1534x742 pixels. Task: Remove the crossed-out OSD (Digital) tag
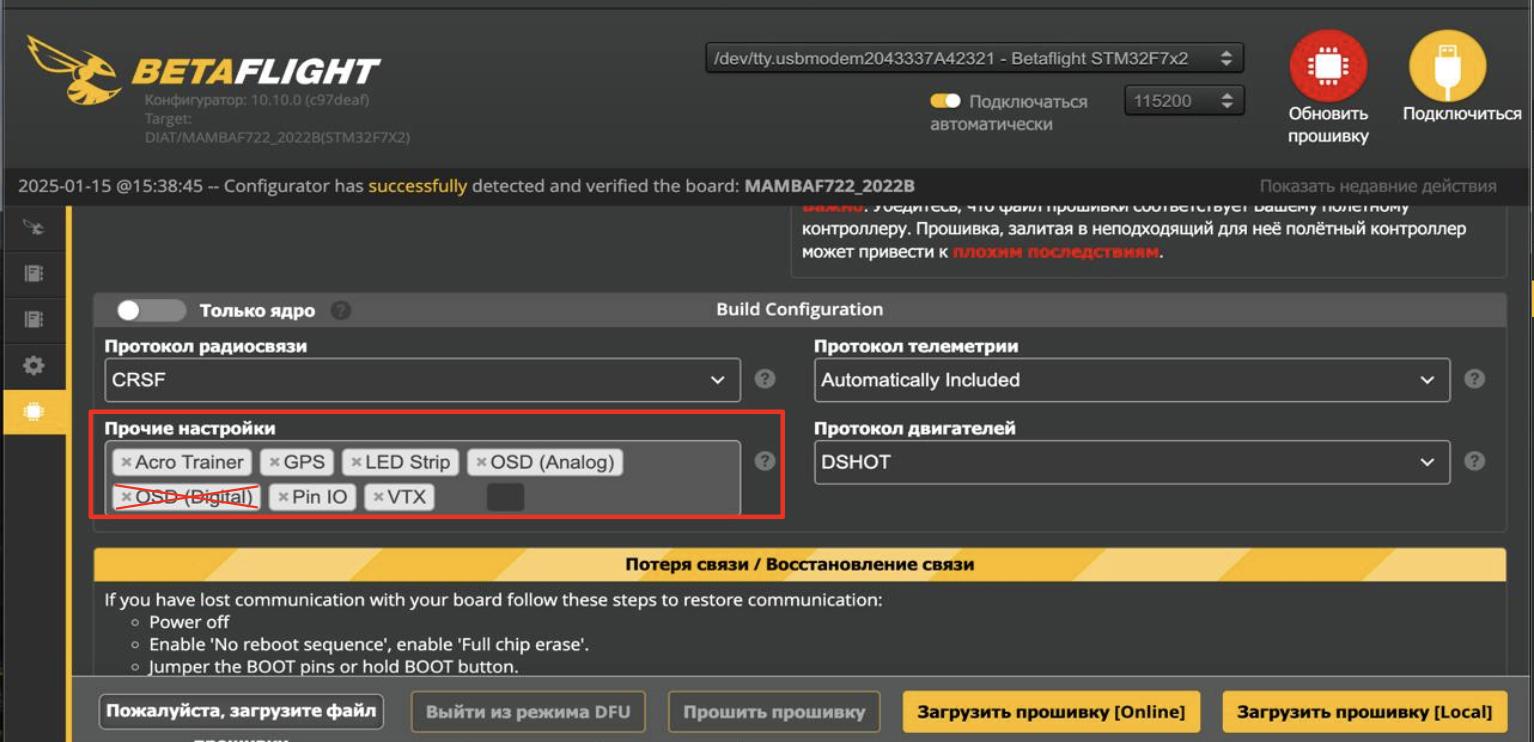point(126,497)
